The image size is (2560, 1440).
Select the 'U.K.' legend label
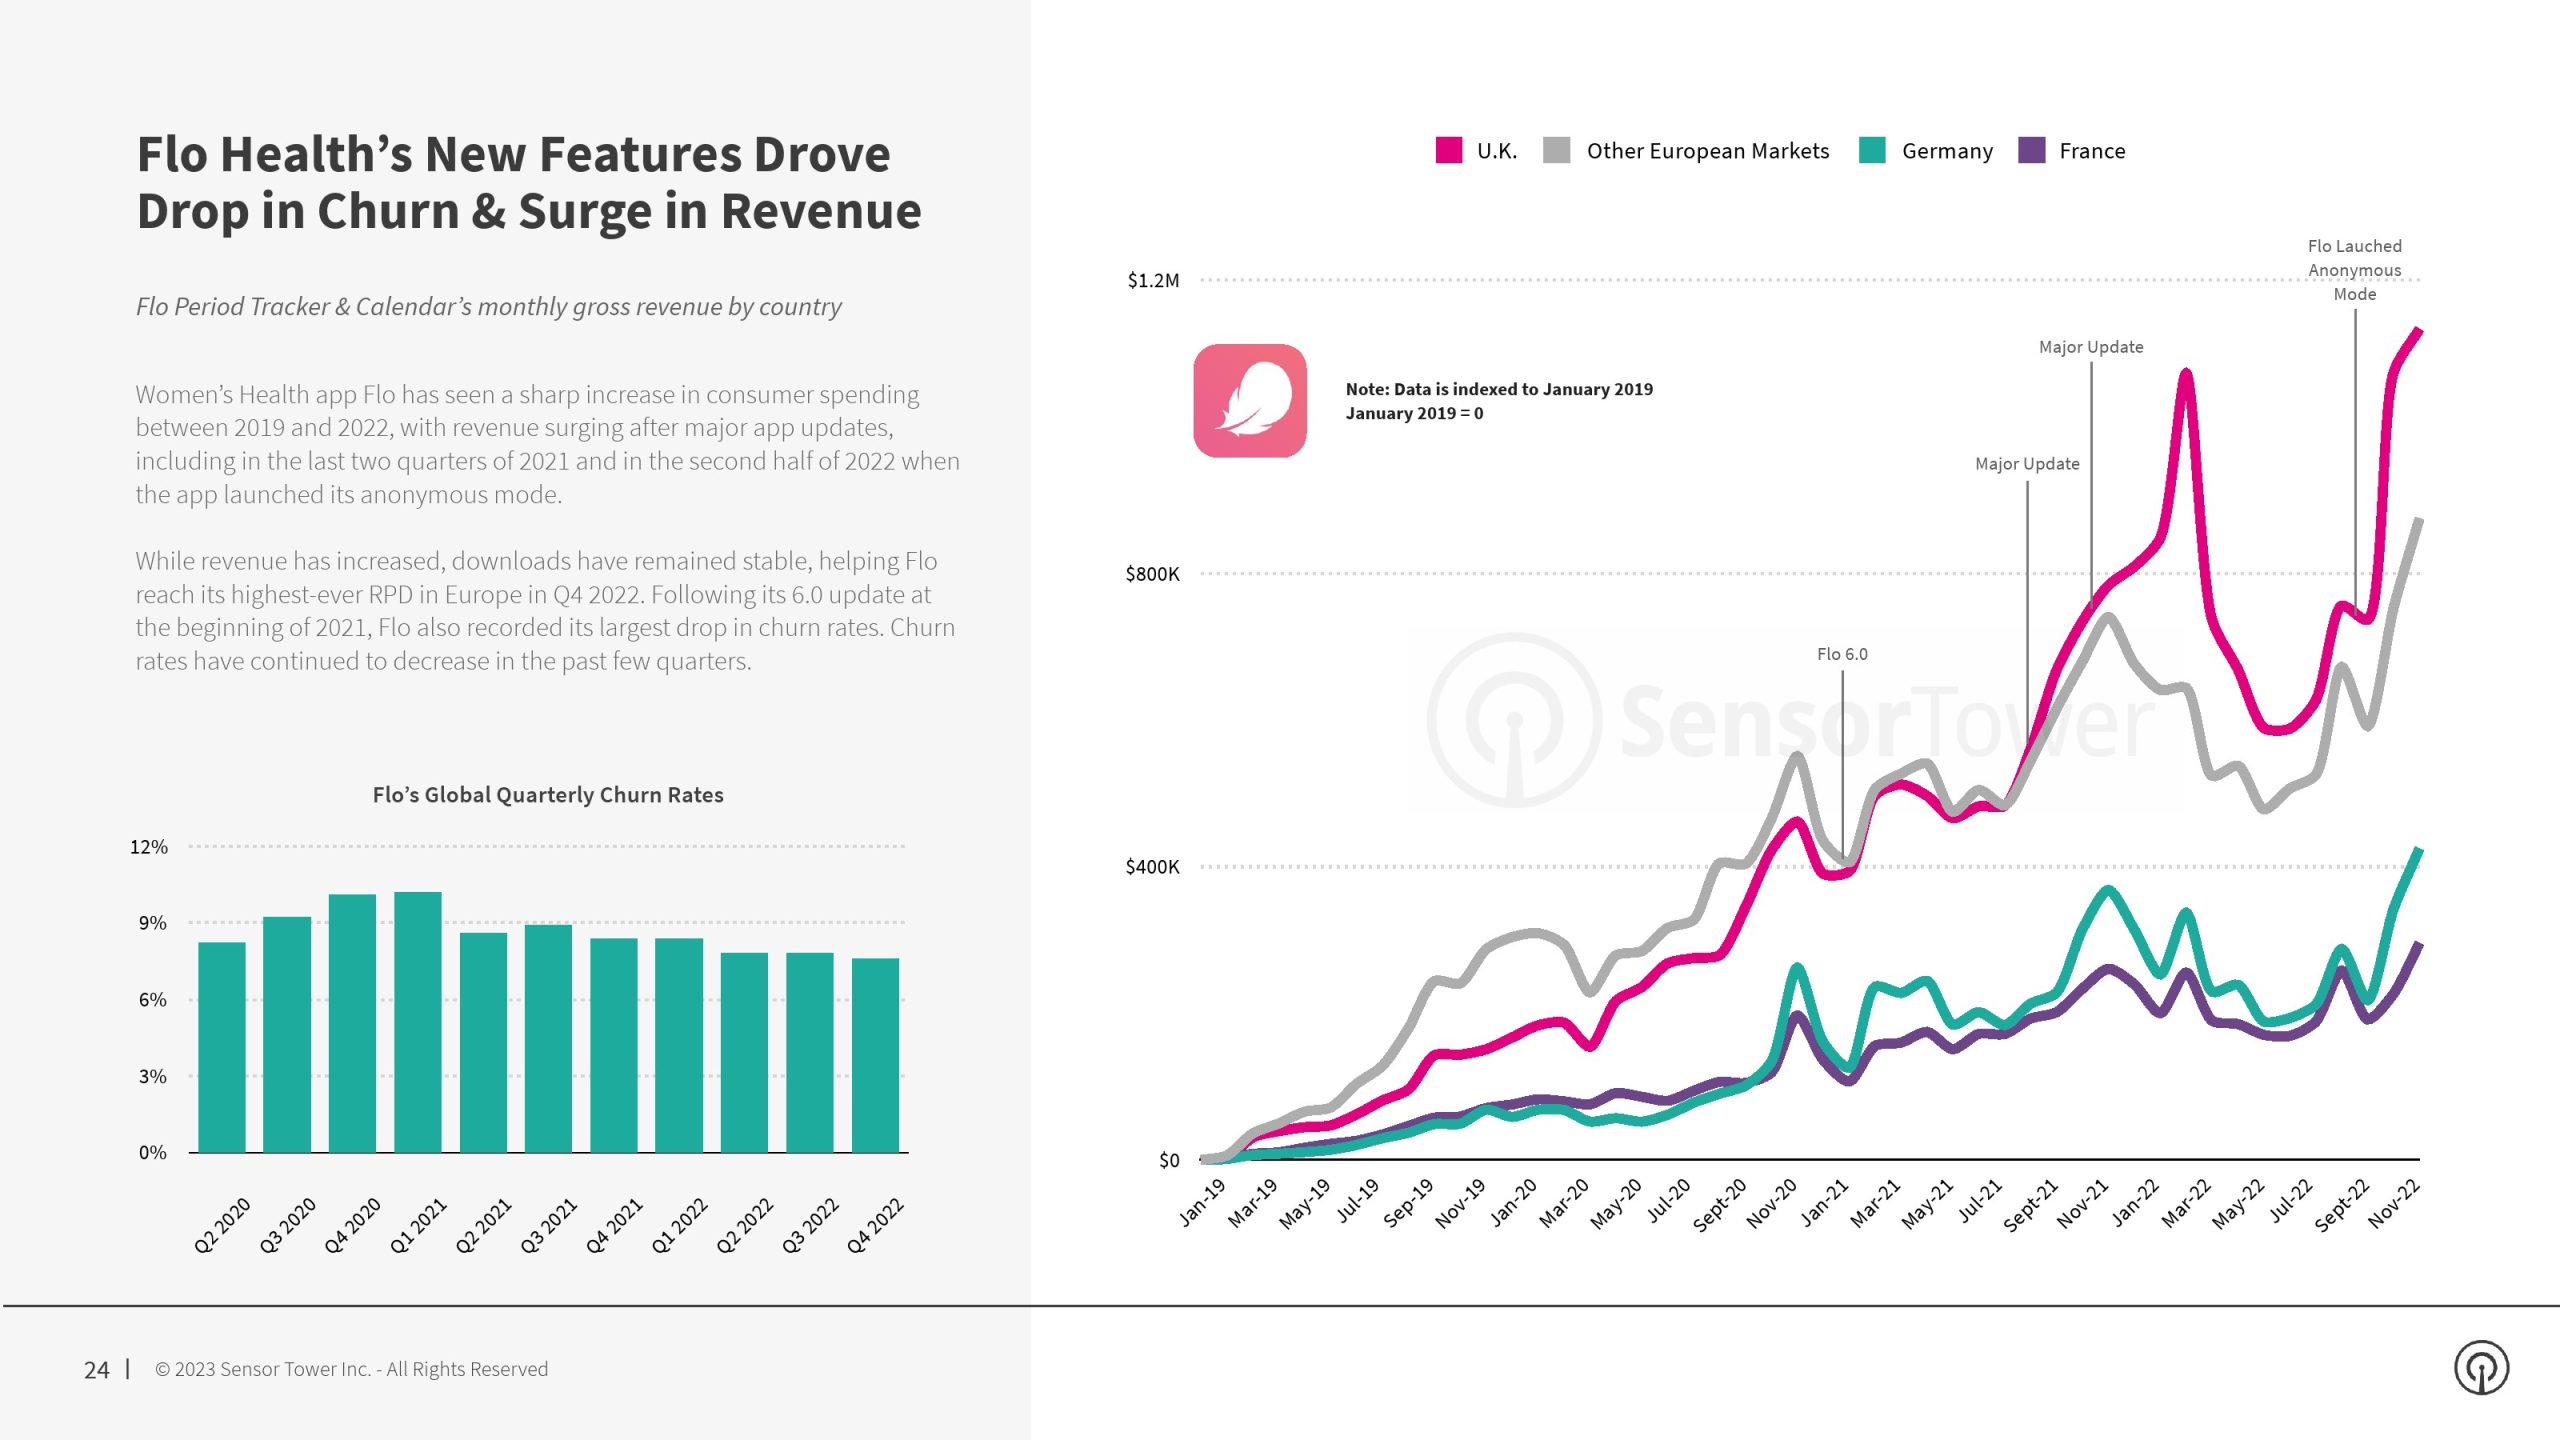(1497, 151)
